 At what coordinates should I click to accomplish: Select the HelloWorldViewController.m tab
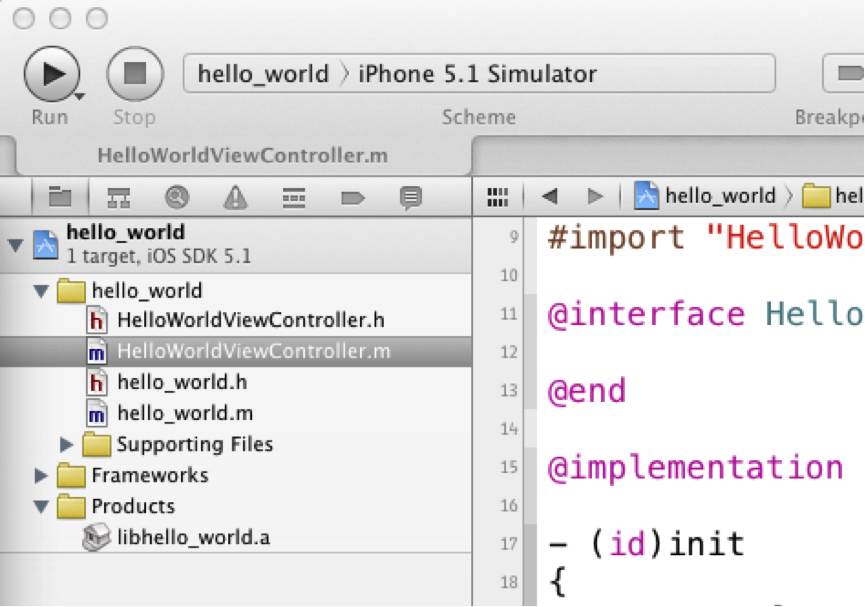[x=243, y=156]
